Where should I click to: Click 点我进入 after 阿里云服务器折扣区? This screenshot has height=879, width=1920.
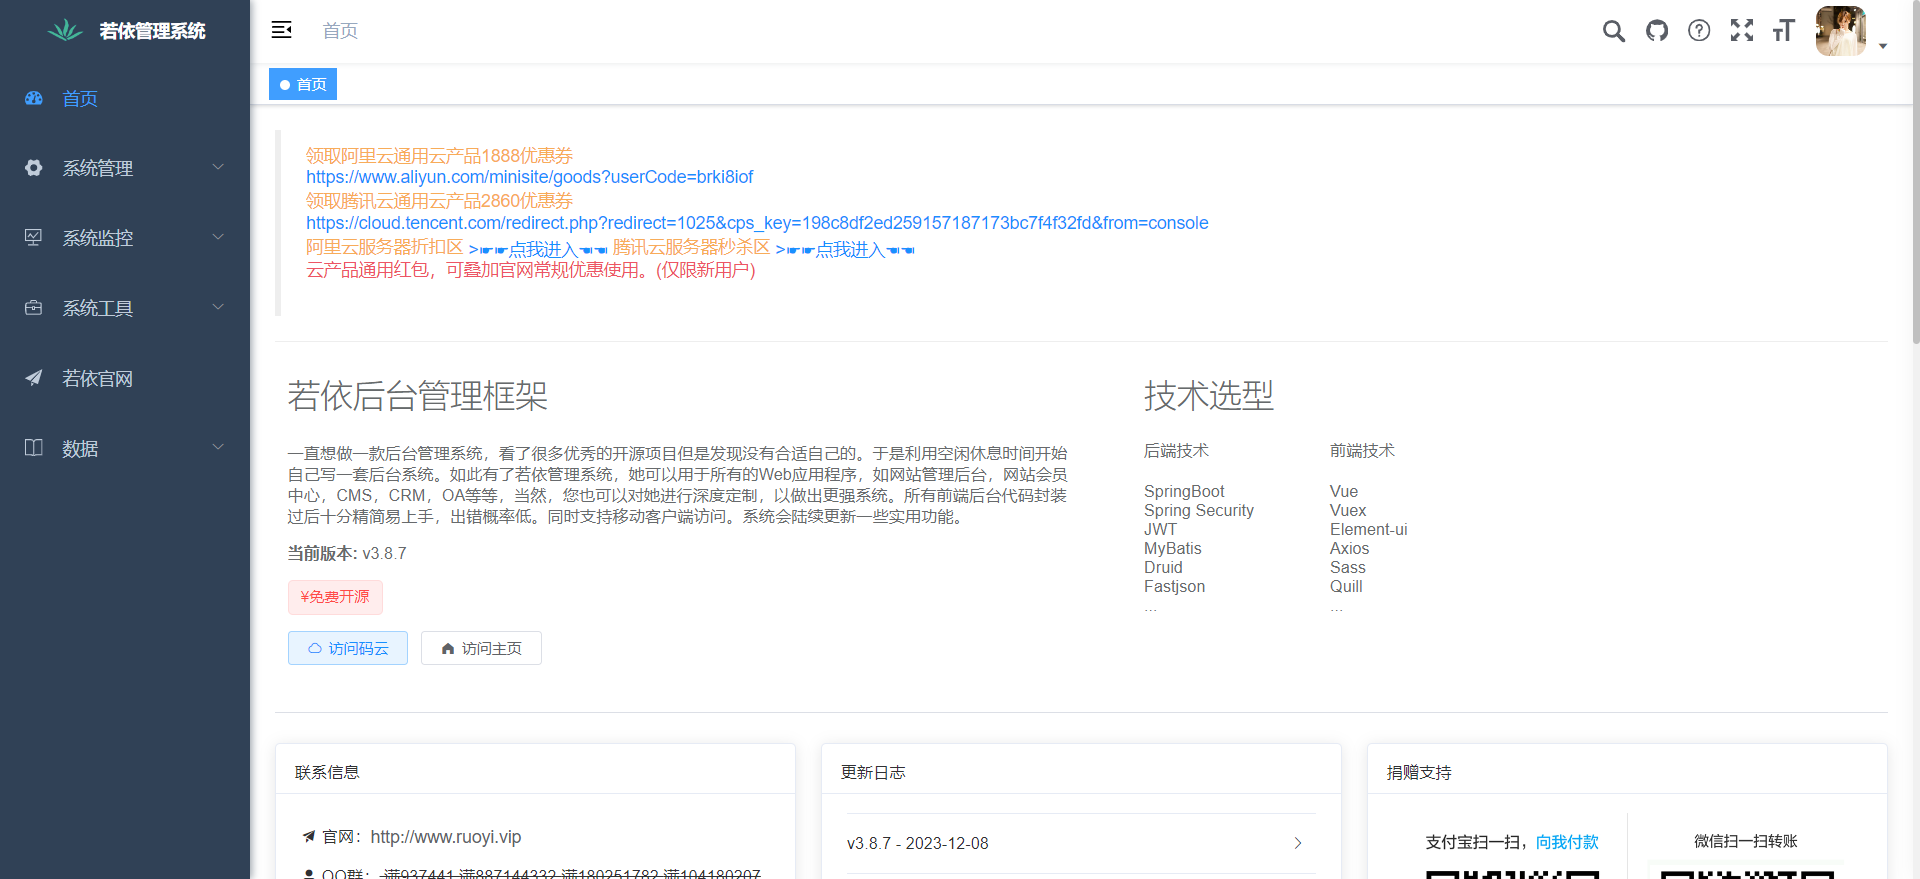point(538,249)
